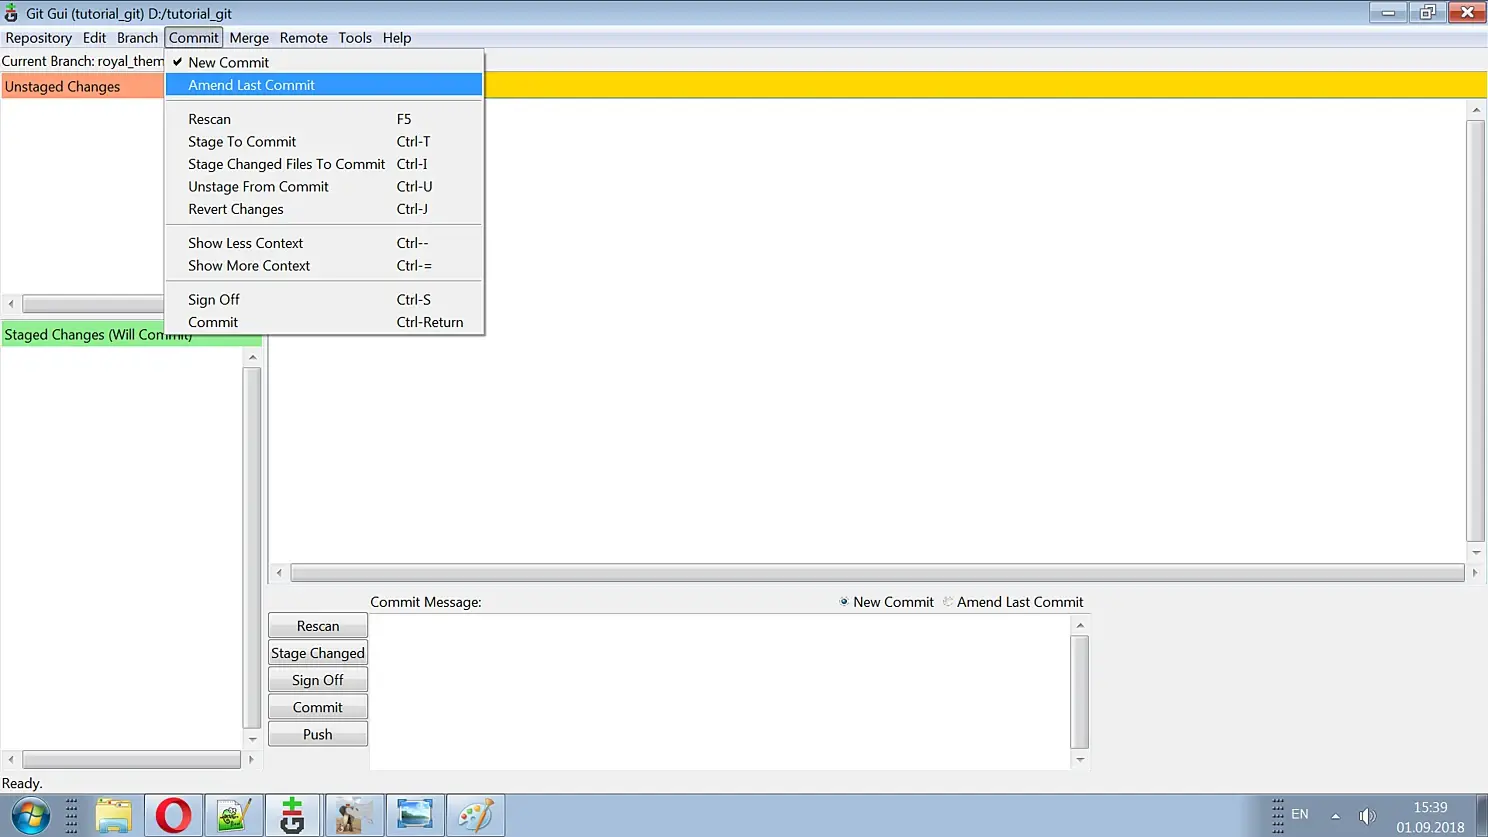Select Revert Changes menu item
Viewport: 1488px width, 837px height.
[324, 209]
